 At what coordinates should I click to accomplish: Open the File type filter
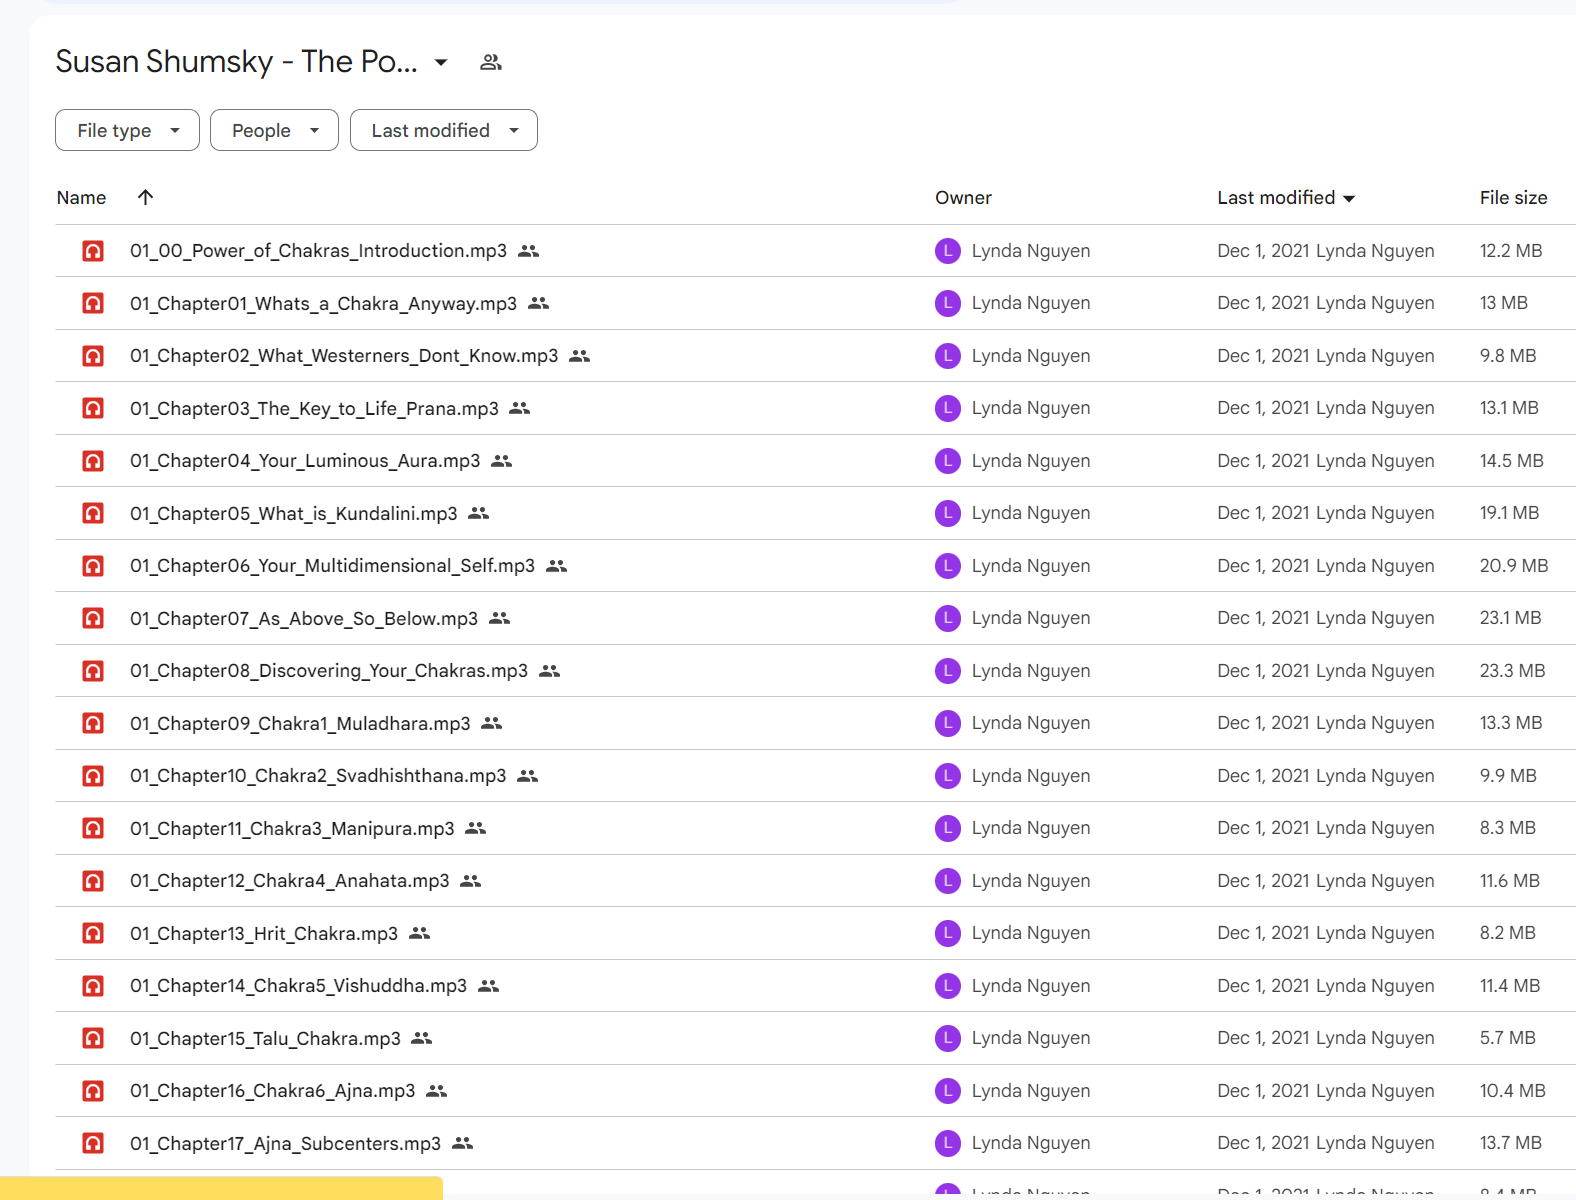[127, 130]
